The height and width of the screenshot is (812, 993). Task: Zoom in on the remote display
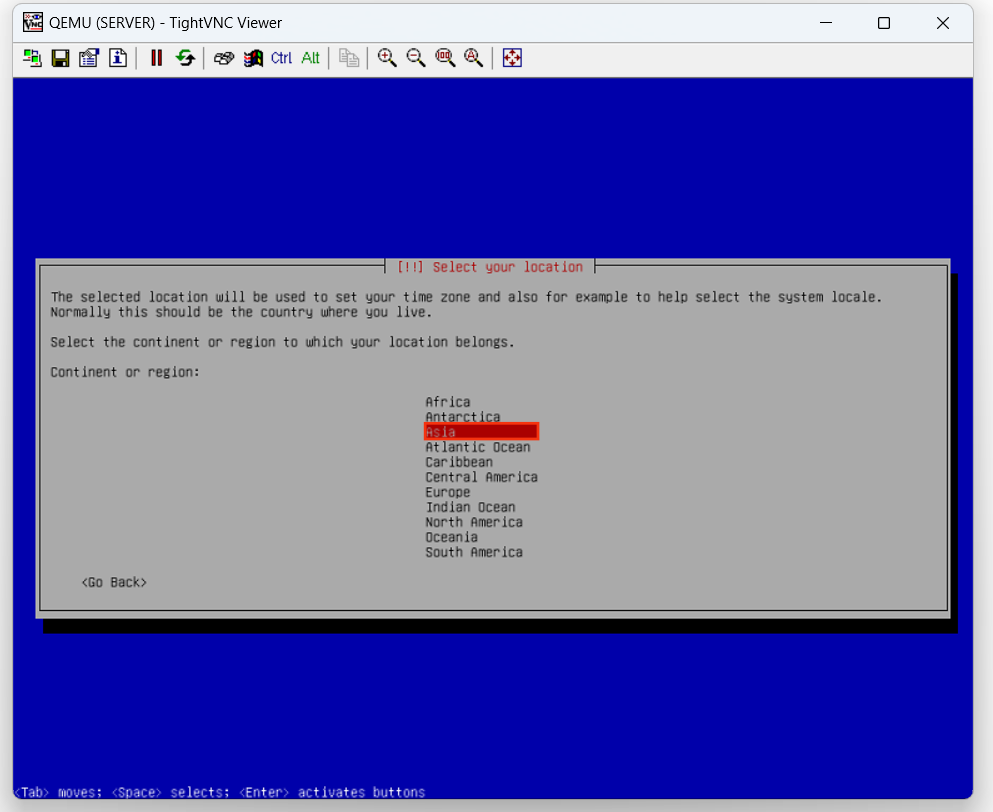[x=387, y=58]
